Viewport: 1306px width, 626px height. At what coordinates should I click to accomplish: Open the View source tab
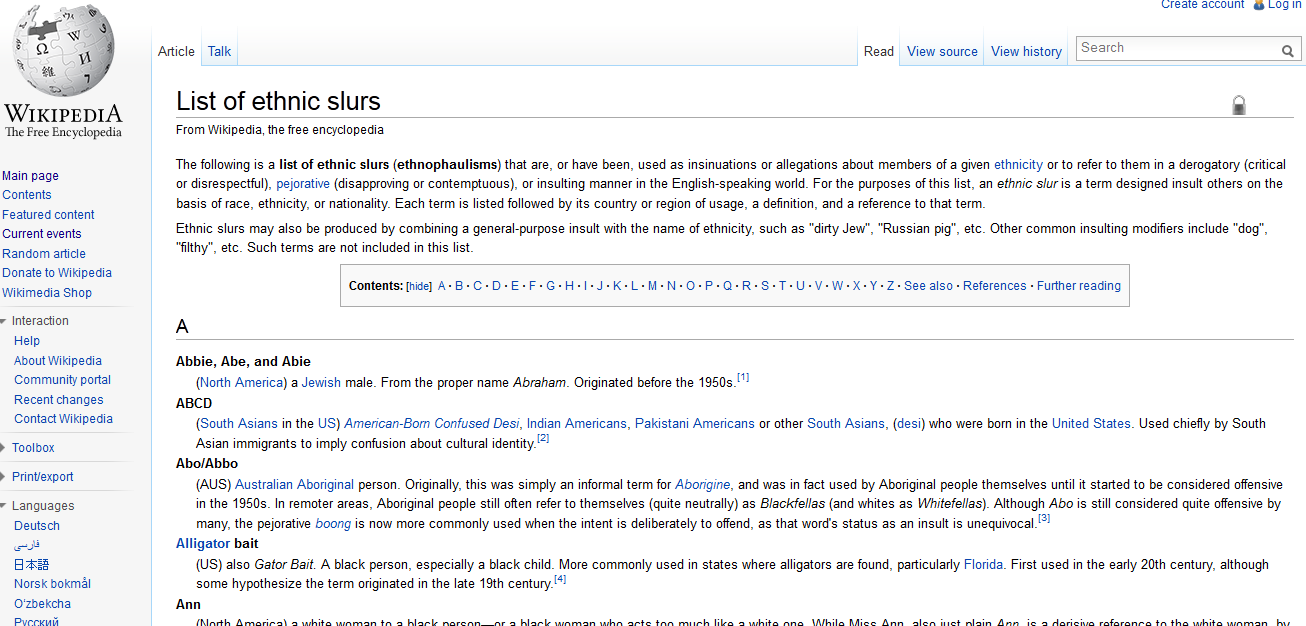(942, 51)
